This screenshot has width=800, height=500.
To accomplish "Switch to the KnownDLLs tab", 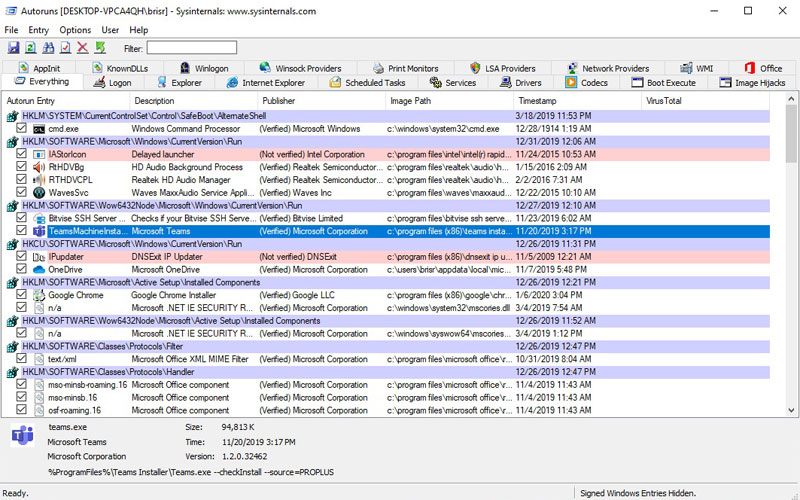I will pyautogui.click(x=120, y=68).
